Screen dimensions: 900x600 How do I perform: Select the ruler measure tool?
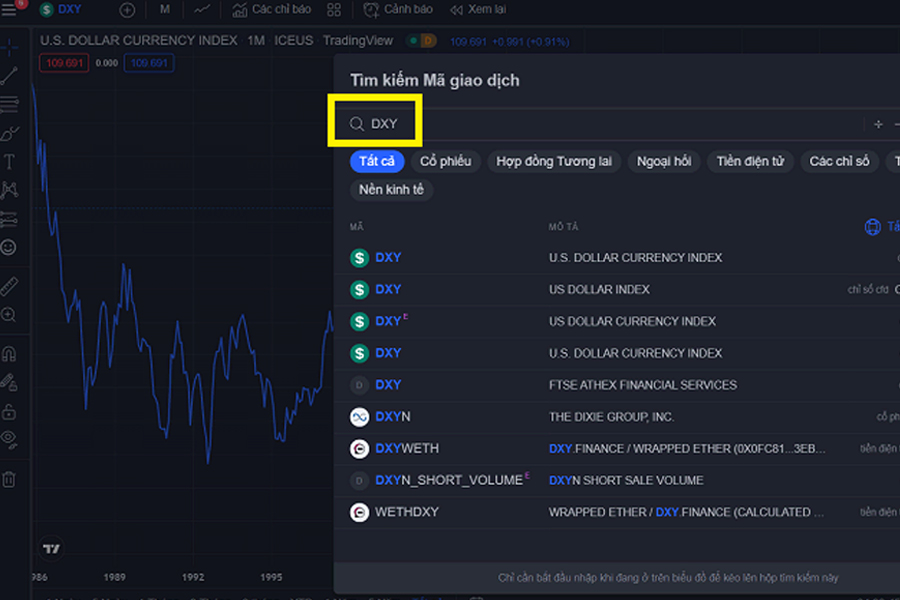tap(9, 285)
